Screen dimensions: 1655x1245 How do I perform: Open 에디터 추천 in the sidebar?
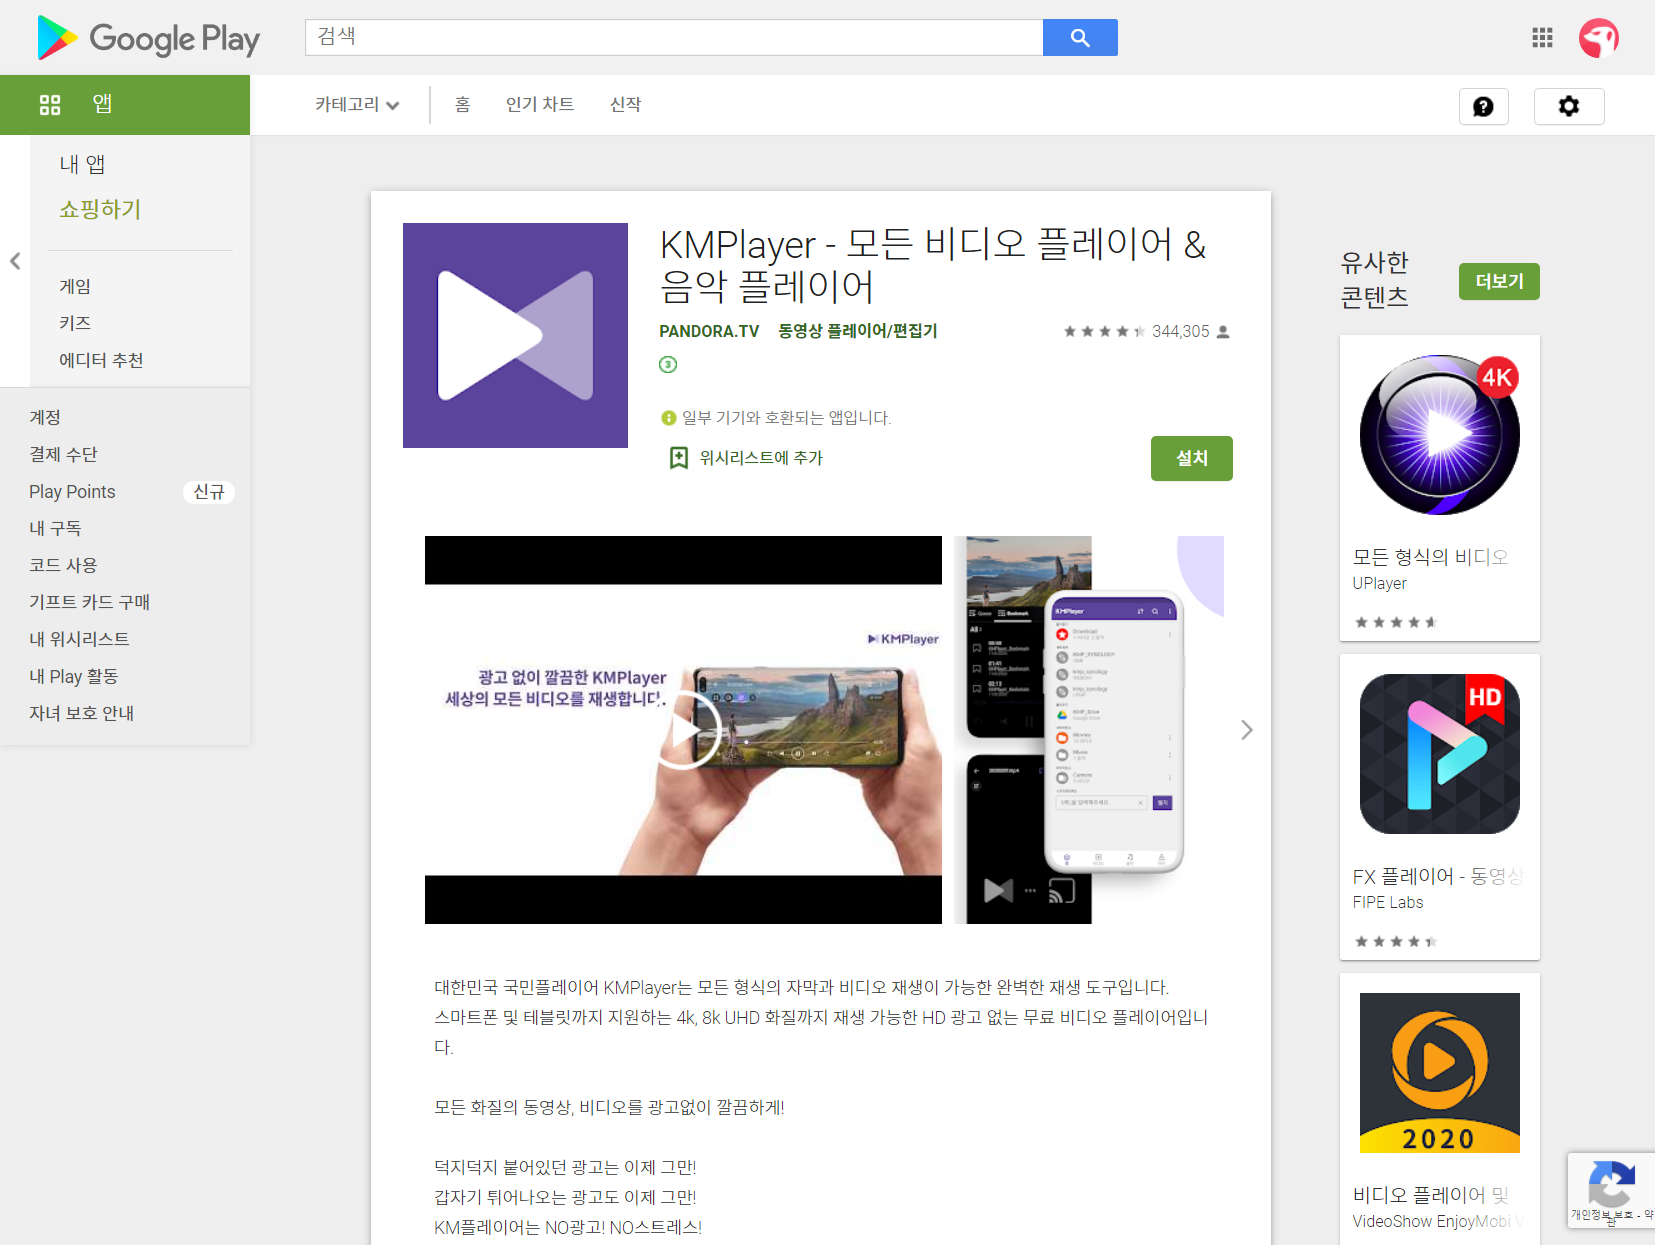pyautogui.click(x=101, y=360)
